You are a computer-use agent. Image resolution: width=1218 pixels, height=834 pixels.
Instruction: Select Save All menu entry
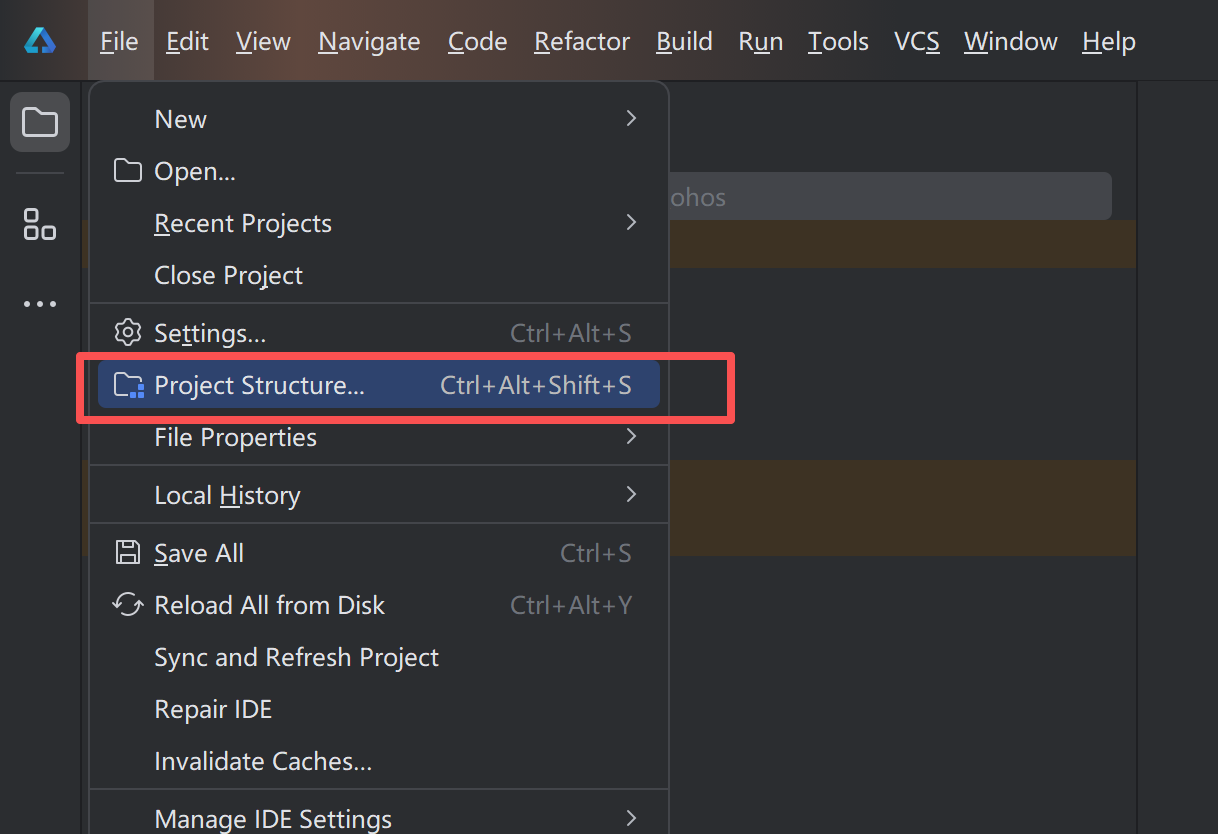379,553
